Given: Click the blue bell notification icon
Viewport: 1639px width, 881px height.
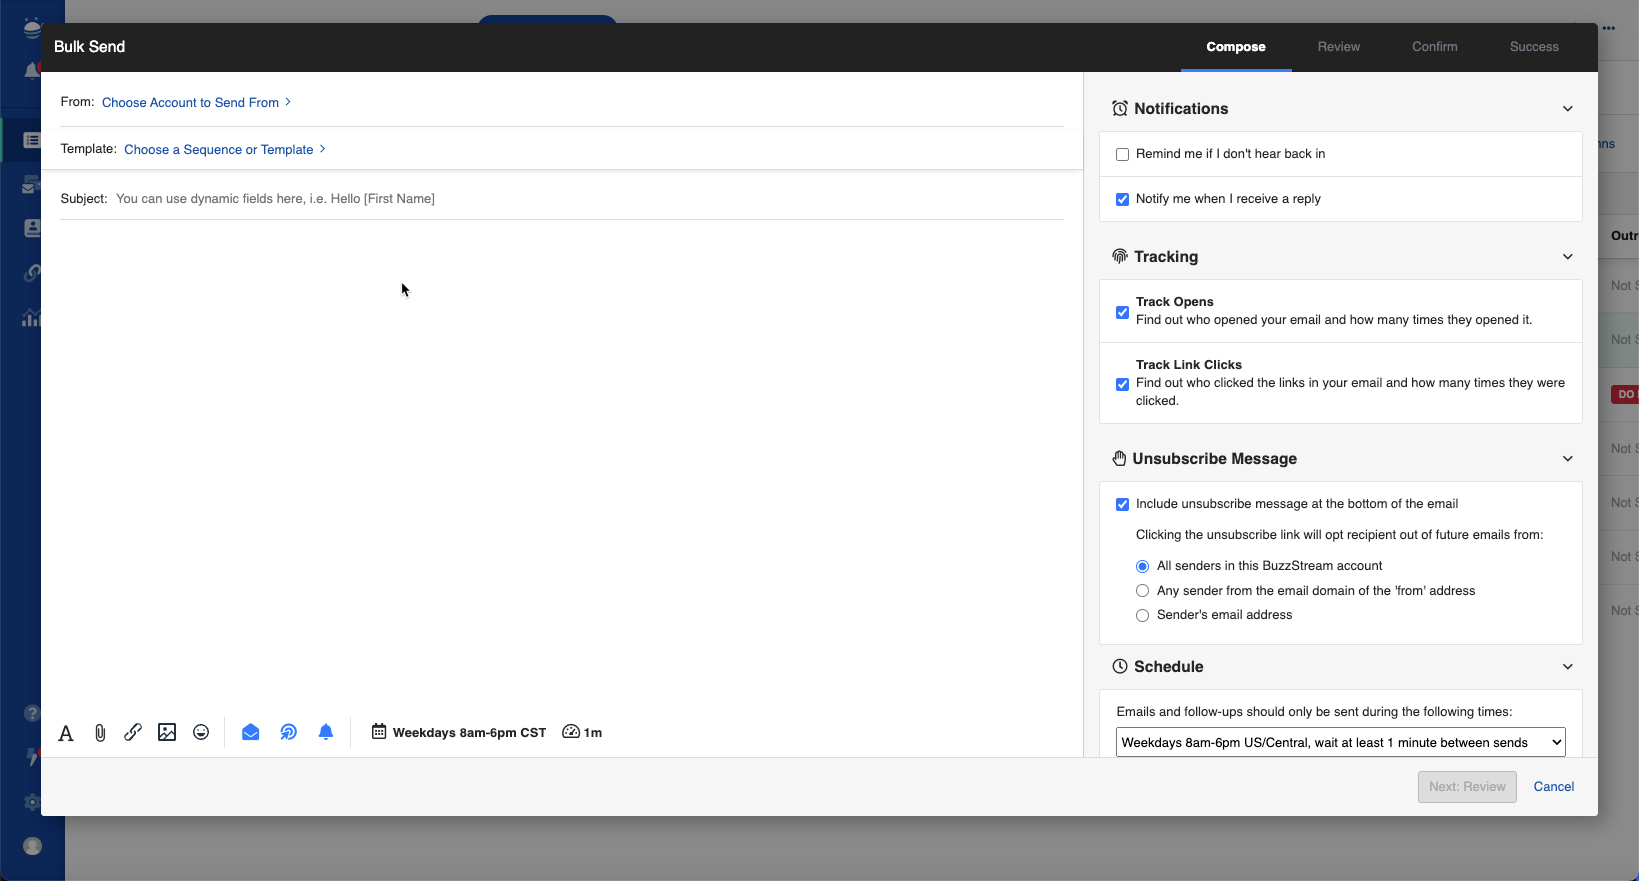Looking at the screenshot, I should 326,732.
